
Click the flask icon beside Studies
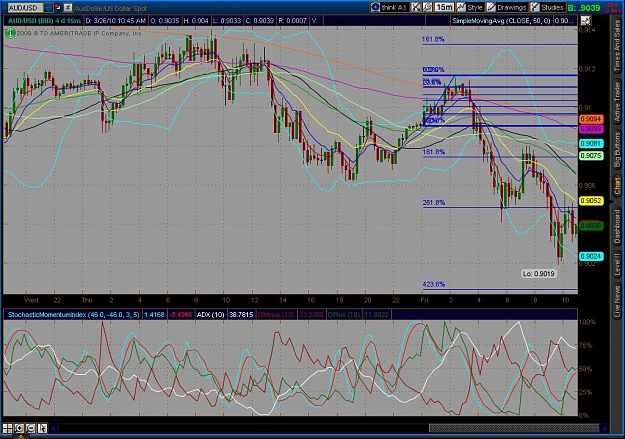[x=535, y=7]
